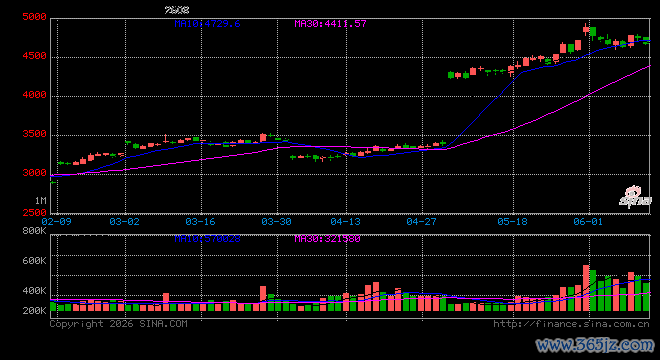Click the 4000 price axis label
660x360 pixels.
(x=35, y=95)
